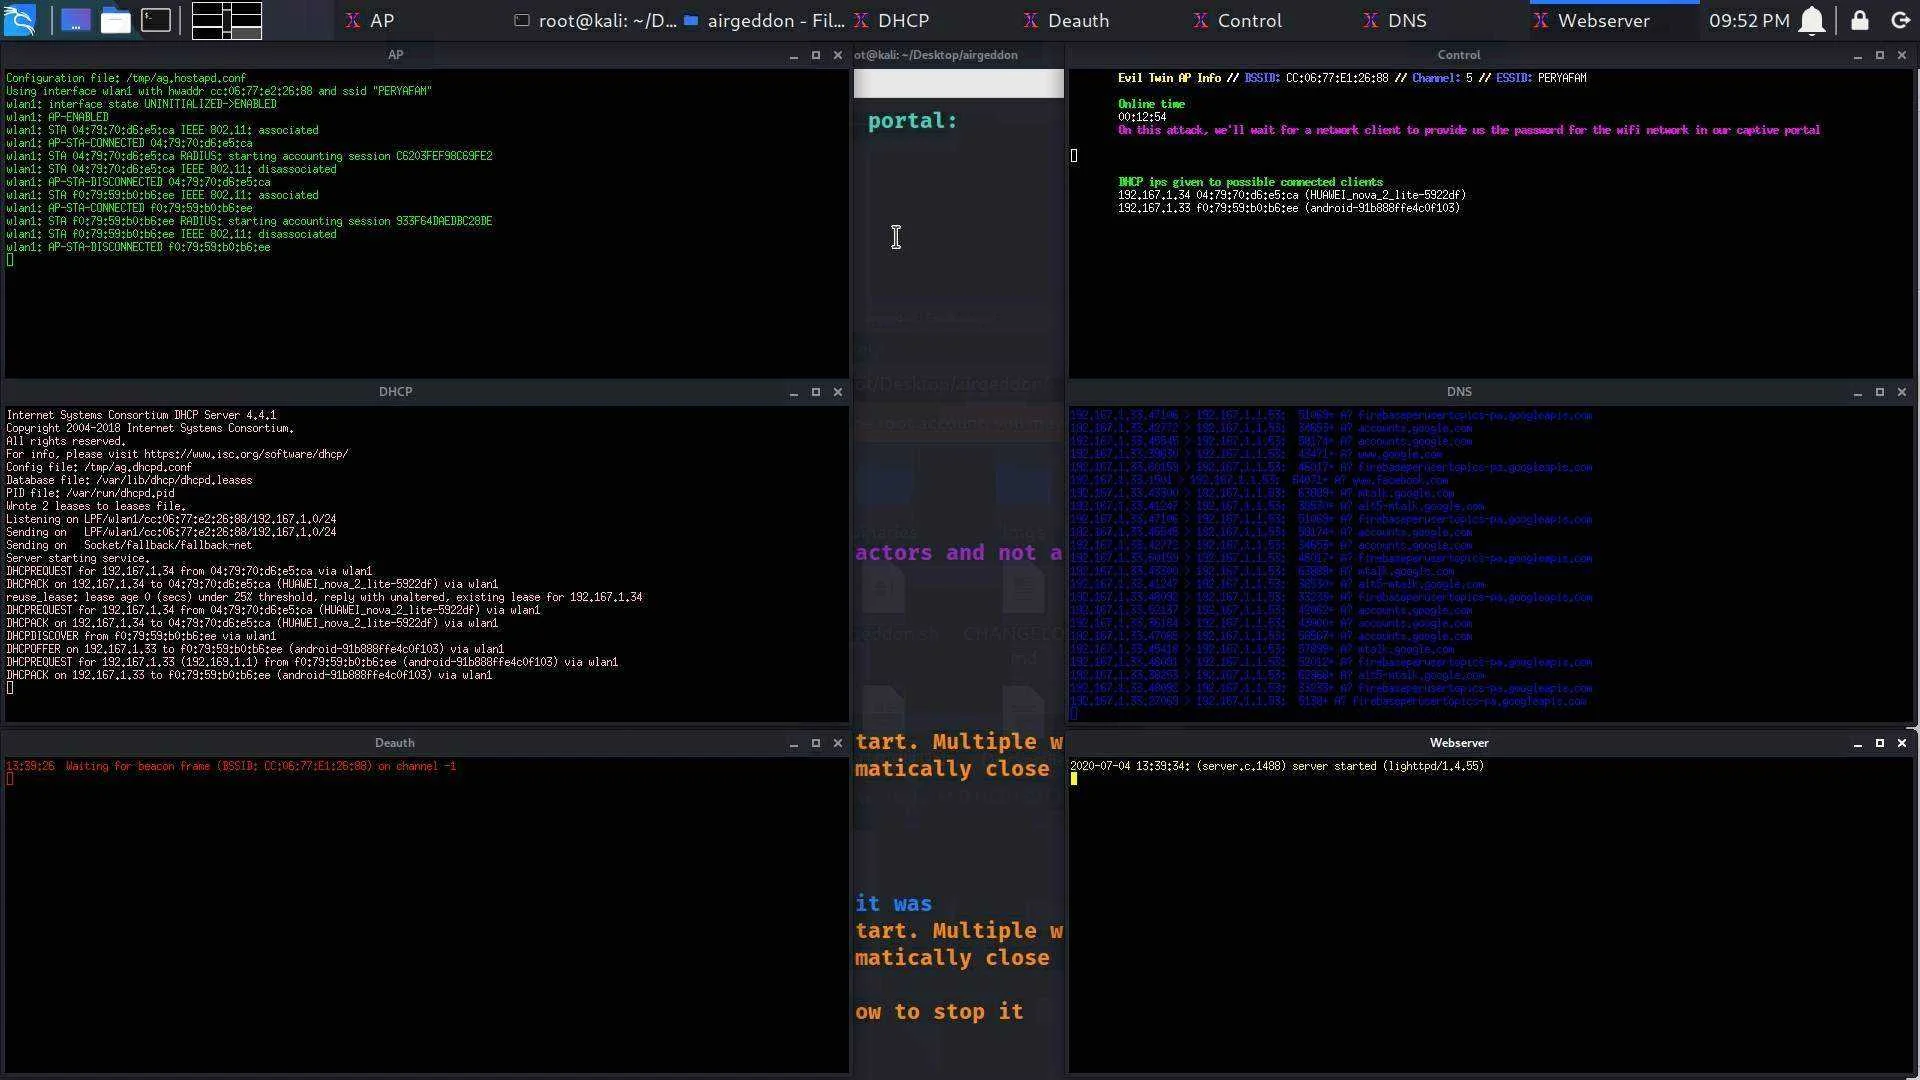Close the DNS window

(x=1902, y=392)
